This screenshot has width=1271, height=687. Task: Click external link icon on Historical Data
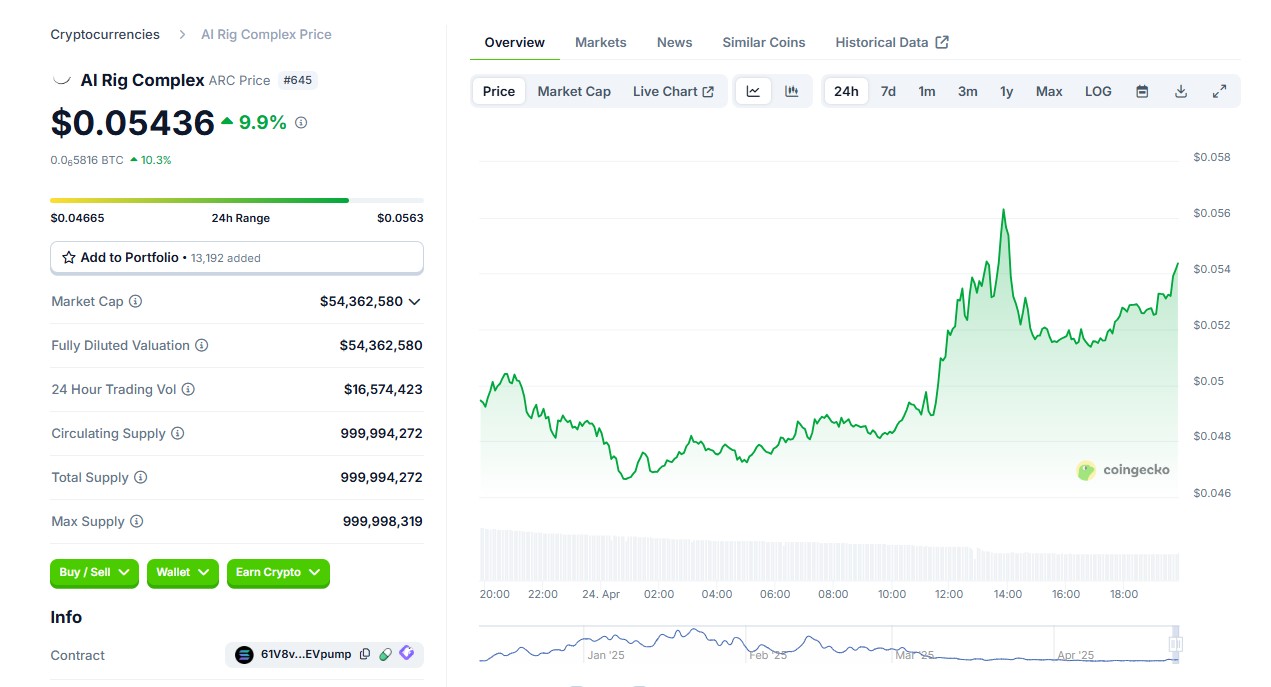[x=942, y=42]
